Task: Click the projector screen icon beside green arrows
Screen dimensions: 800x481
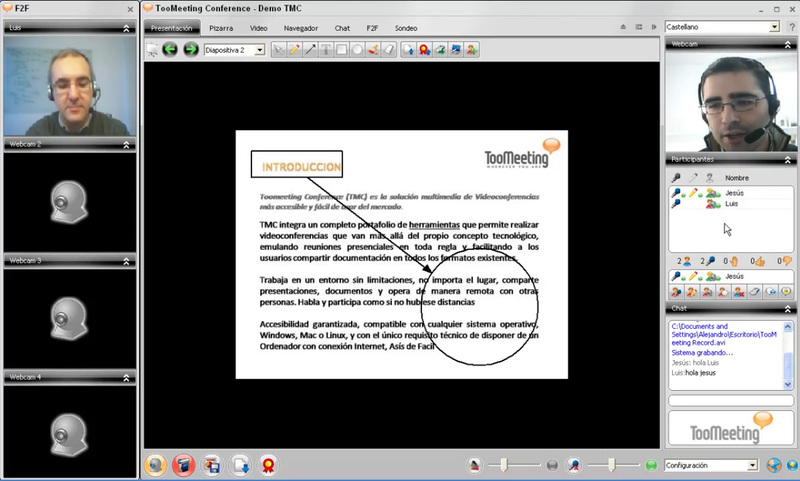Action: point(152,49)
